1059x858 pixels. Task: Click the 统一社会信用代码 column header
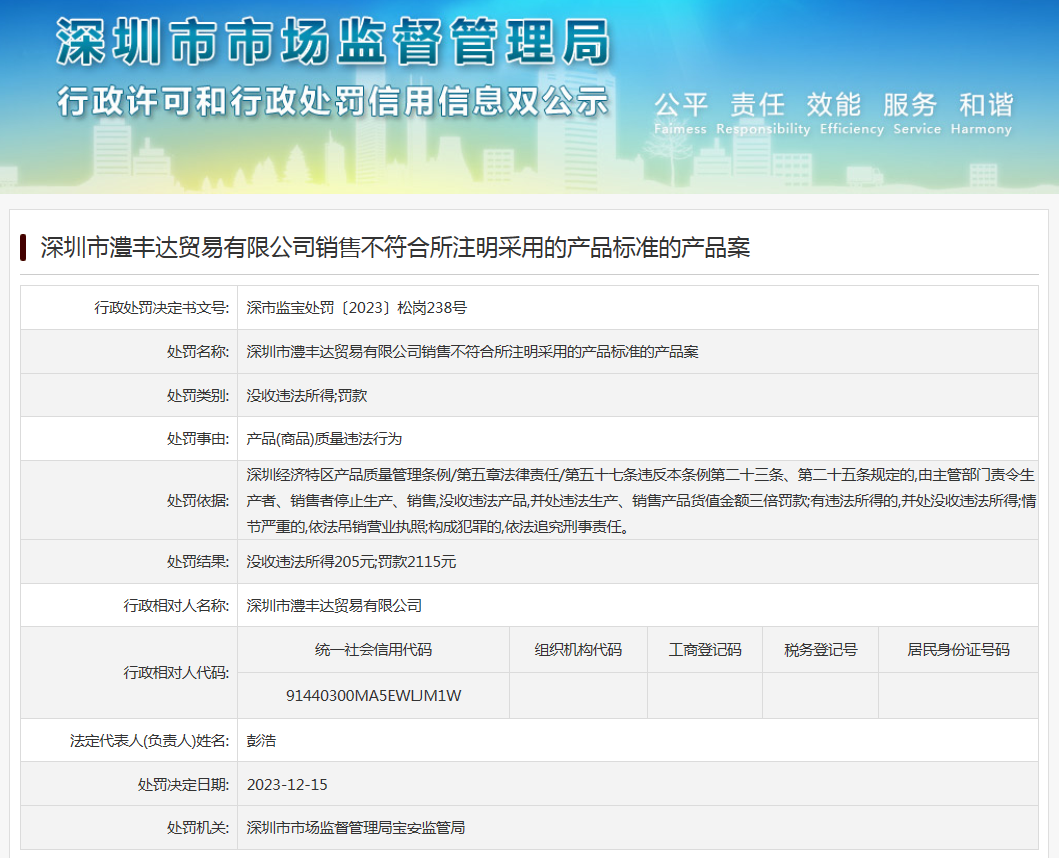point(373,649)
